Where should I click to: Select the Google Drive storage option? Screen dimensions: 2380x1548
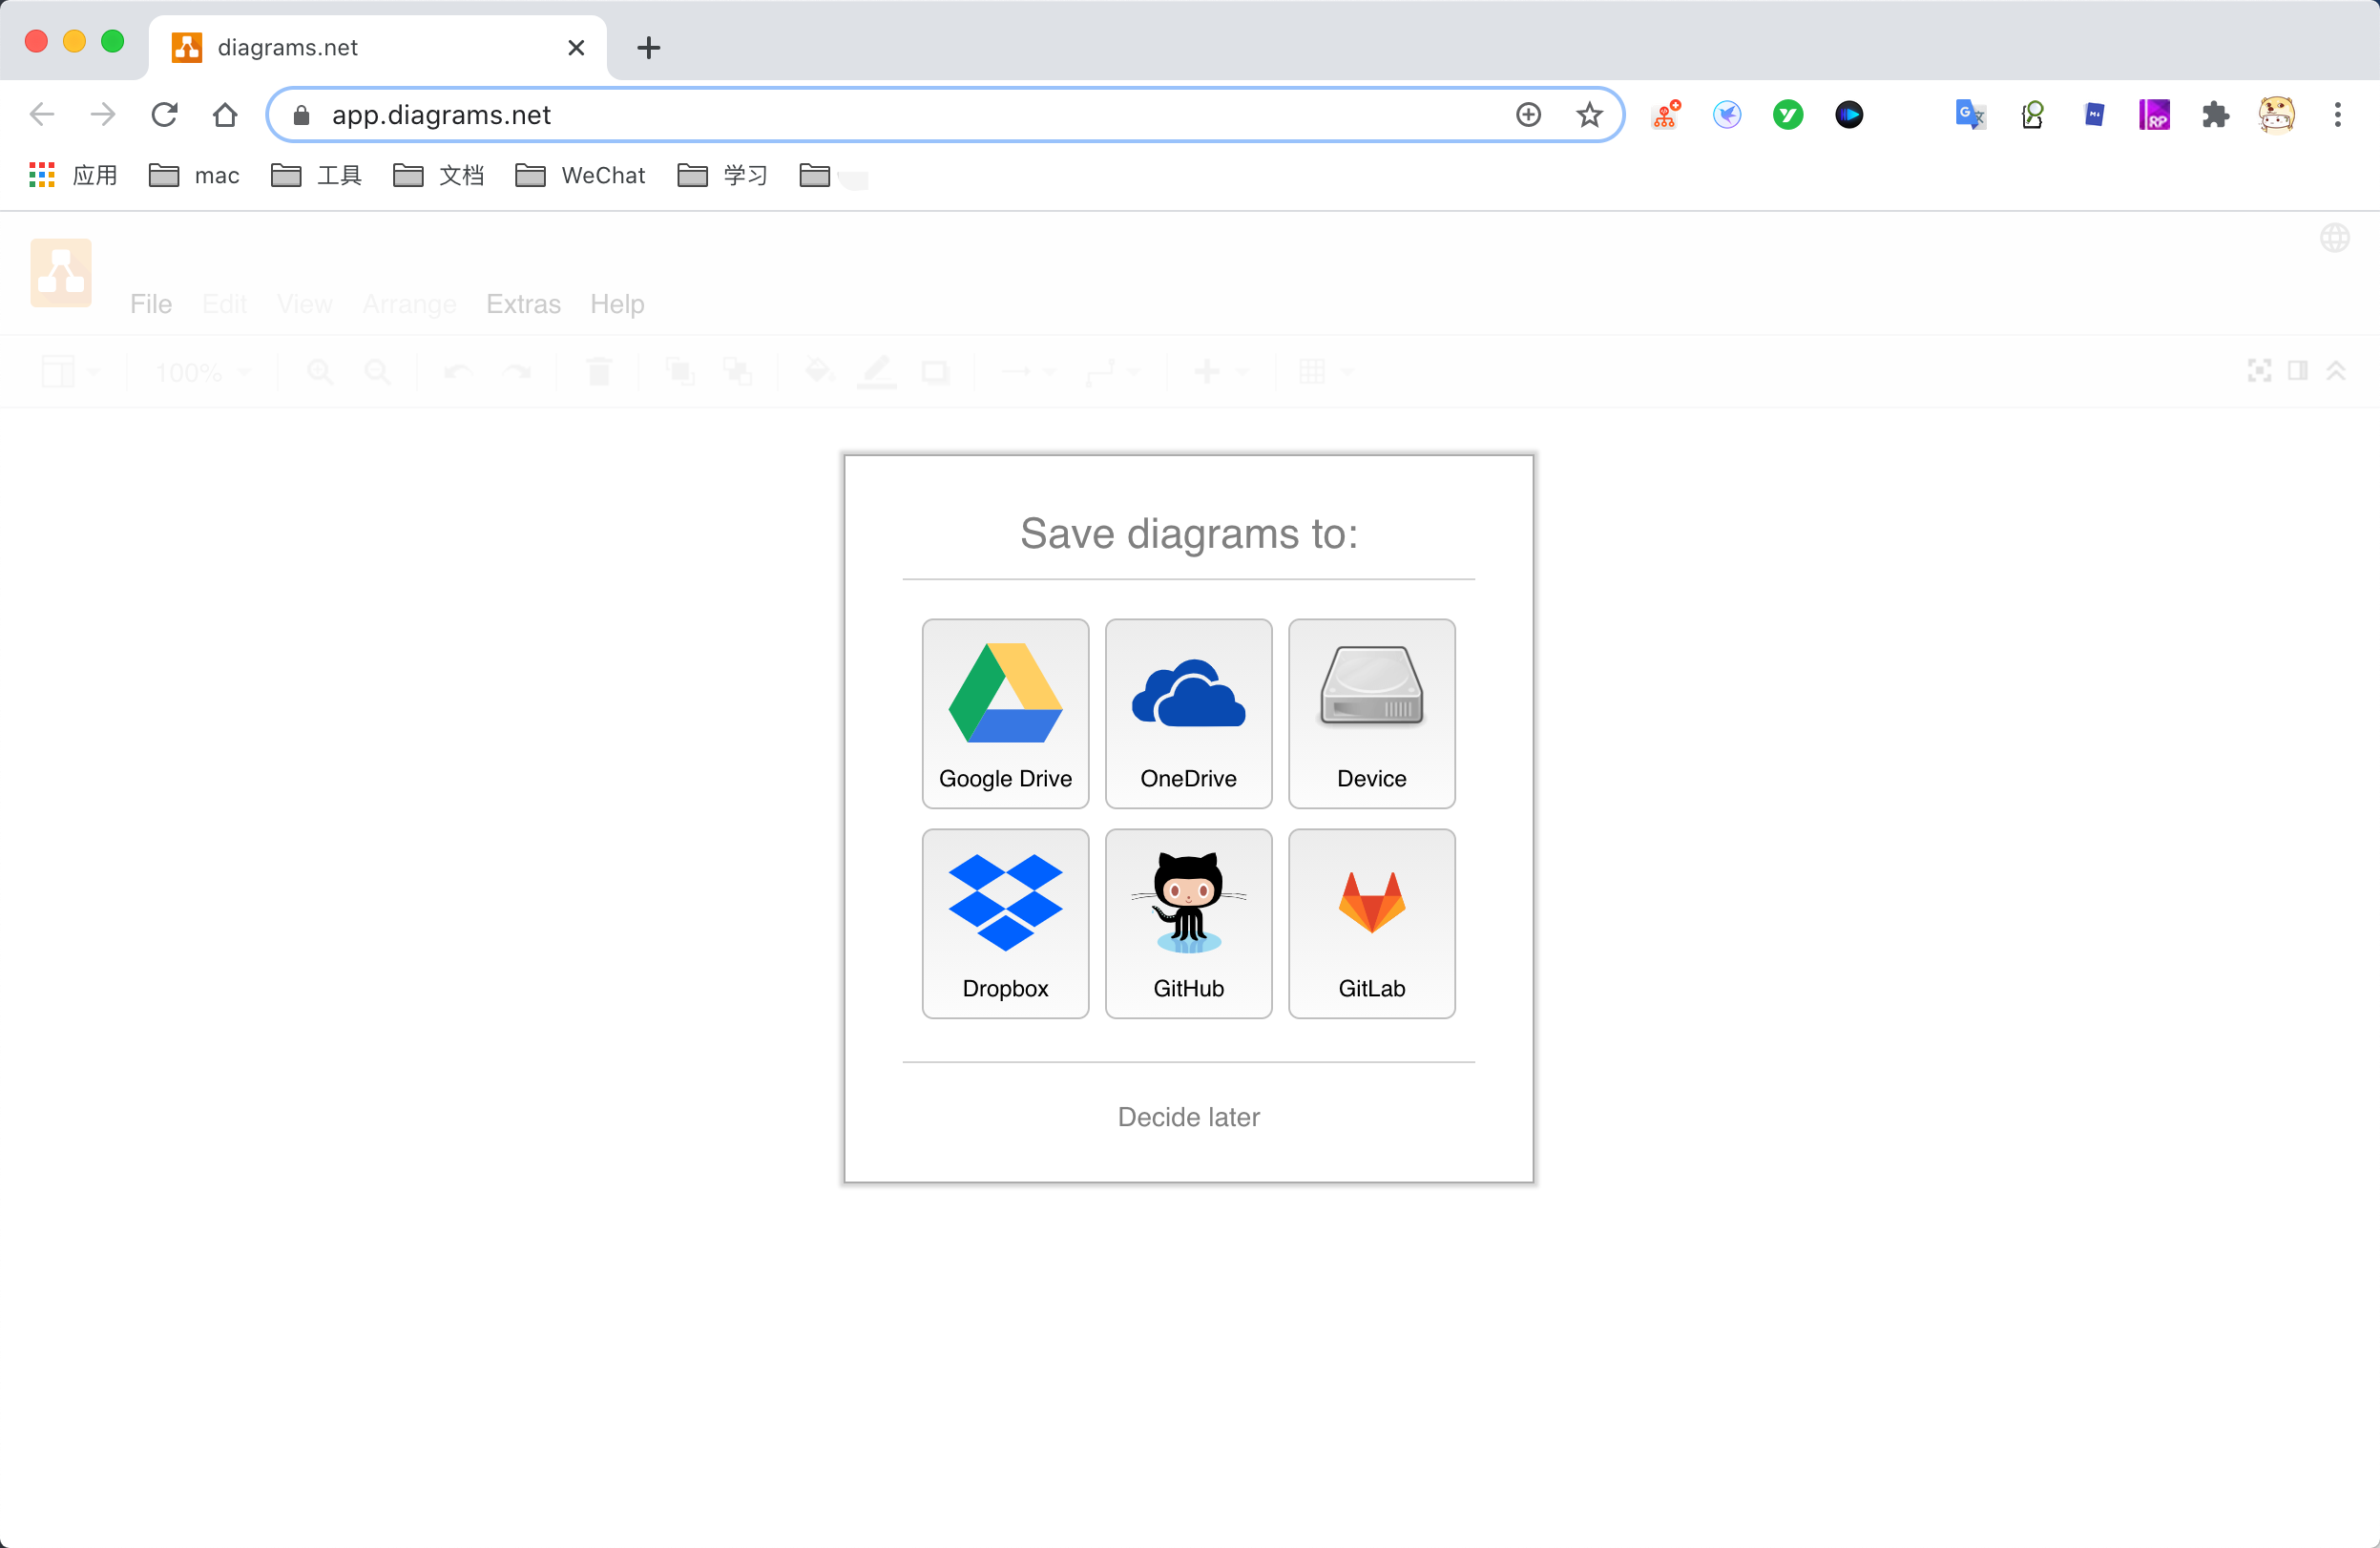[1004, 713]
